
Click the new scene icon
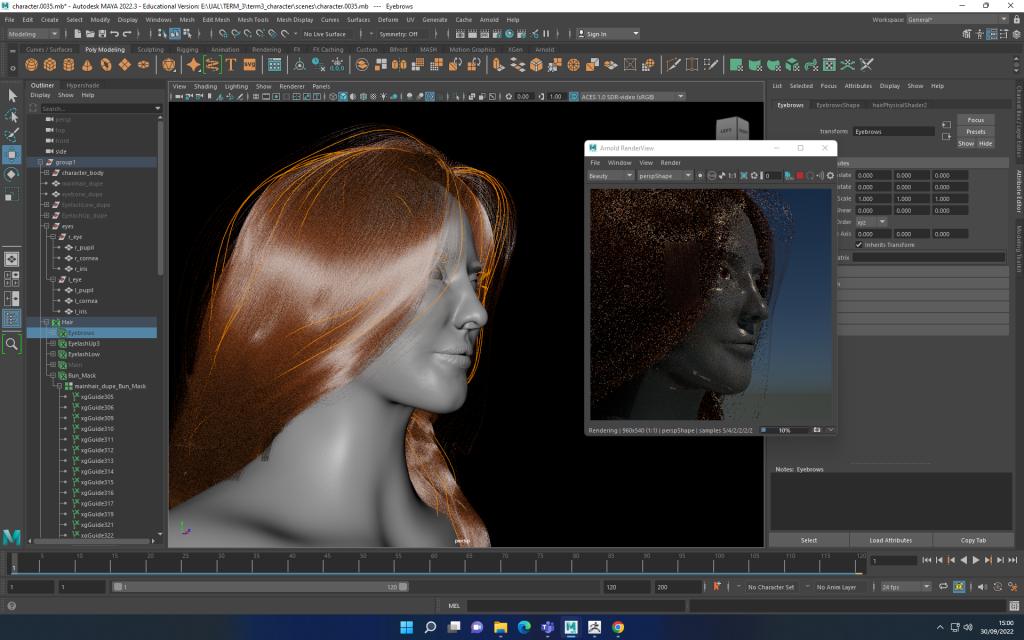78,34
